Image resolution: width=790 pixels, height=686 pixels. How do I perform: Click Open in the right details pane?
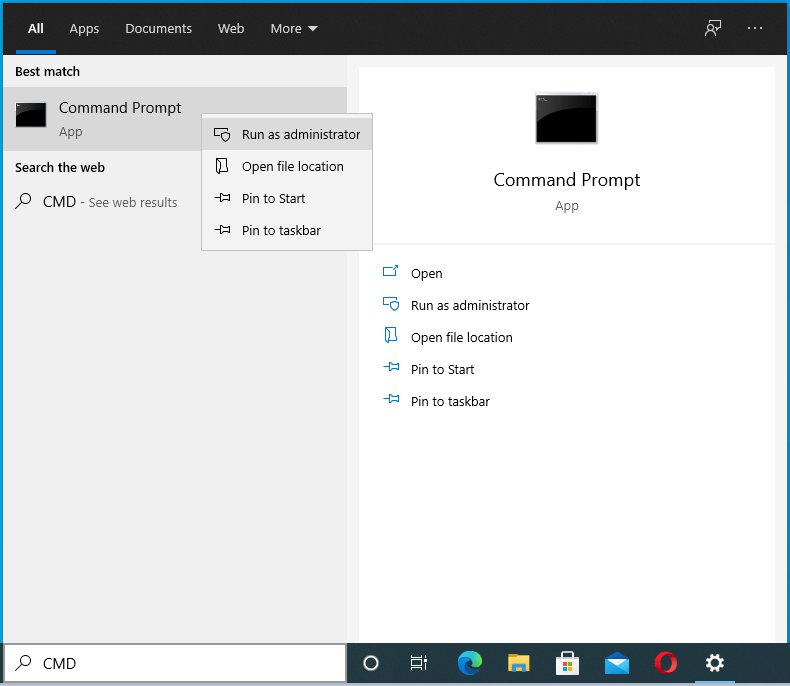point(426,273)
